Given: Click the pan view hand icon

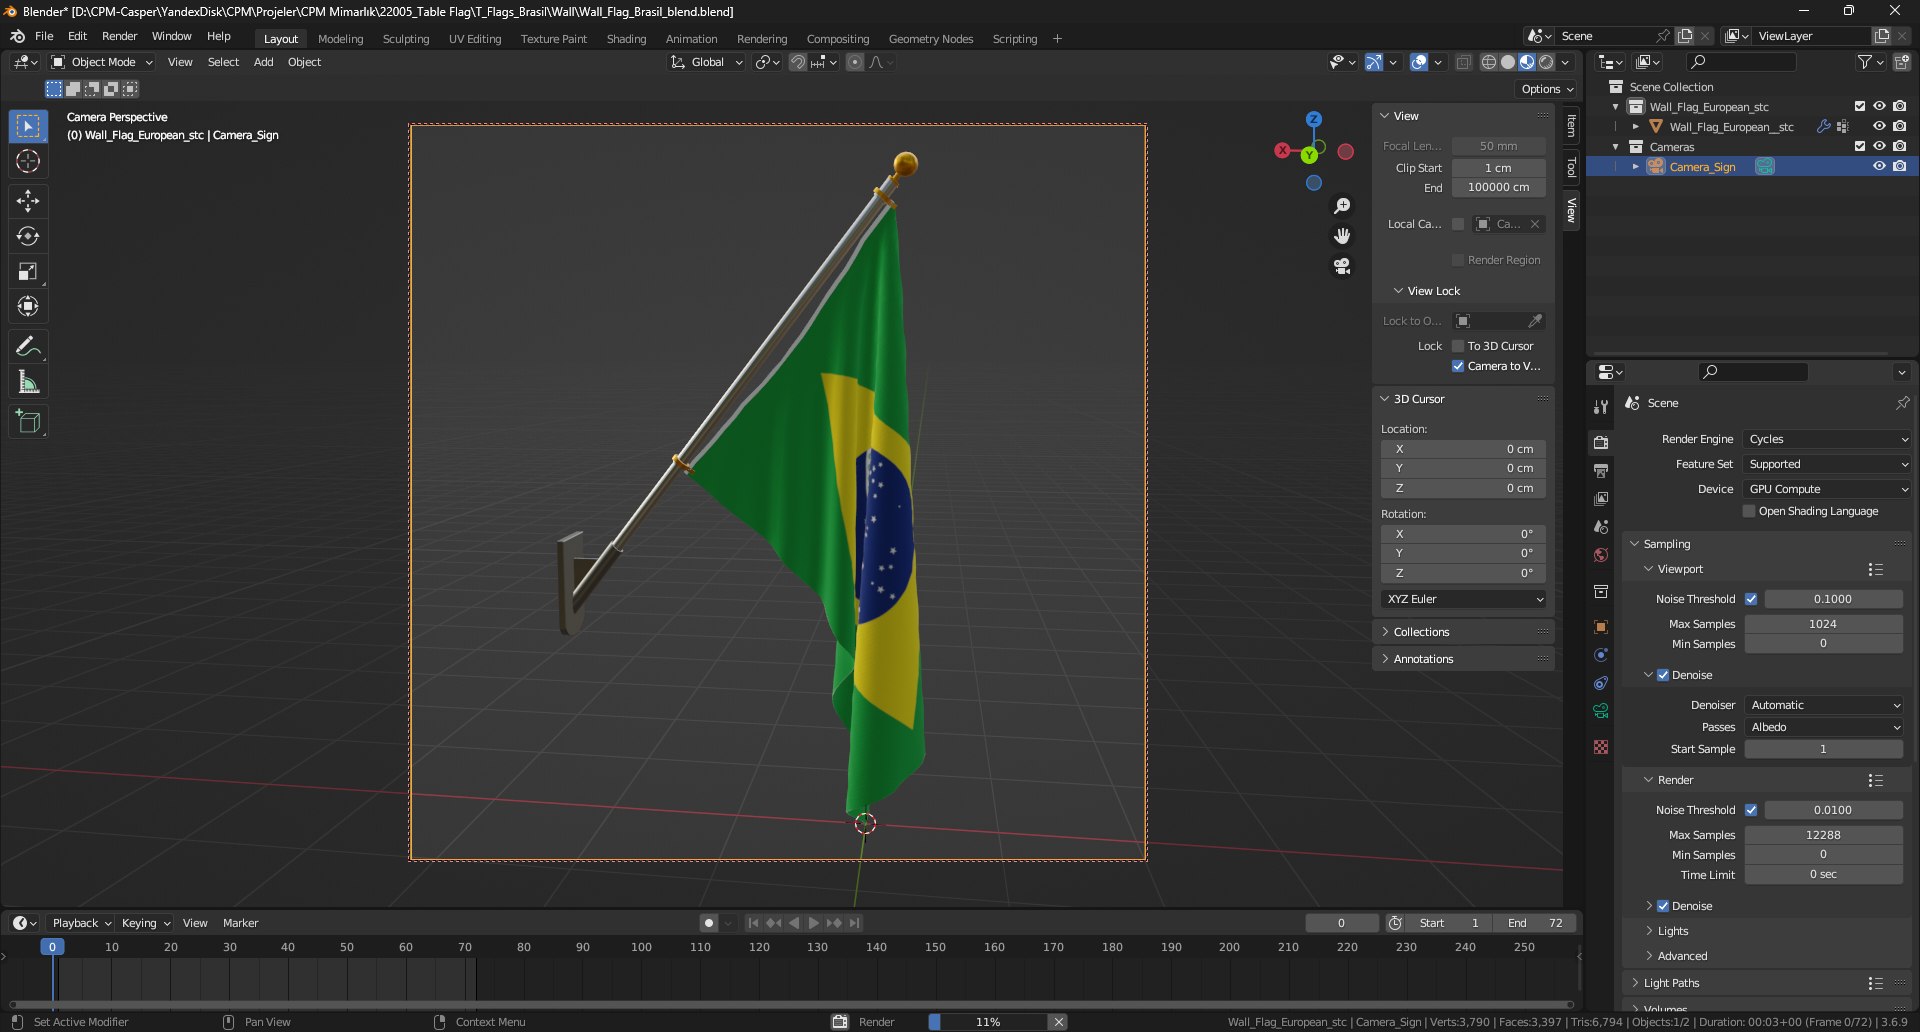Looking at the screenshot, I should pyautogui.click(x=1342, y=236).
